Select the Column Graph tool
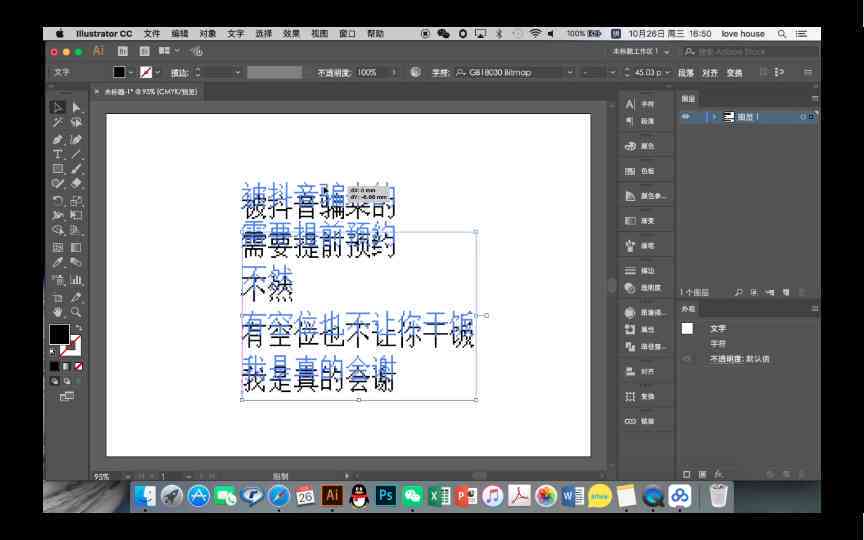The height and width of the screenshot is (540, 864). tap(76, 280)
